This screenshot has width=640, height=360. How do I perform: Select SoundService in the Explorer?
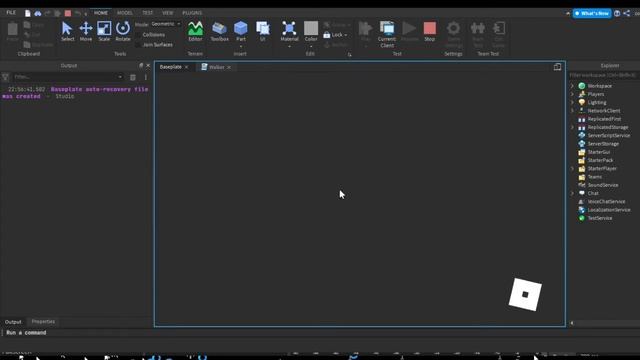pyautogui.click(x=603, y=185)
